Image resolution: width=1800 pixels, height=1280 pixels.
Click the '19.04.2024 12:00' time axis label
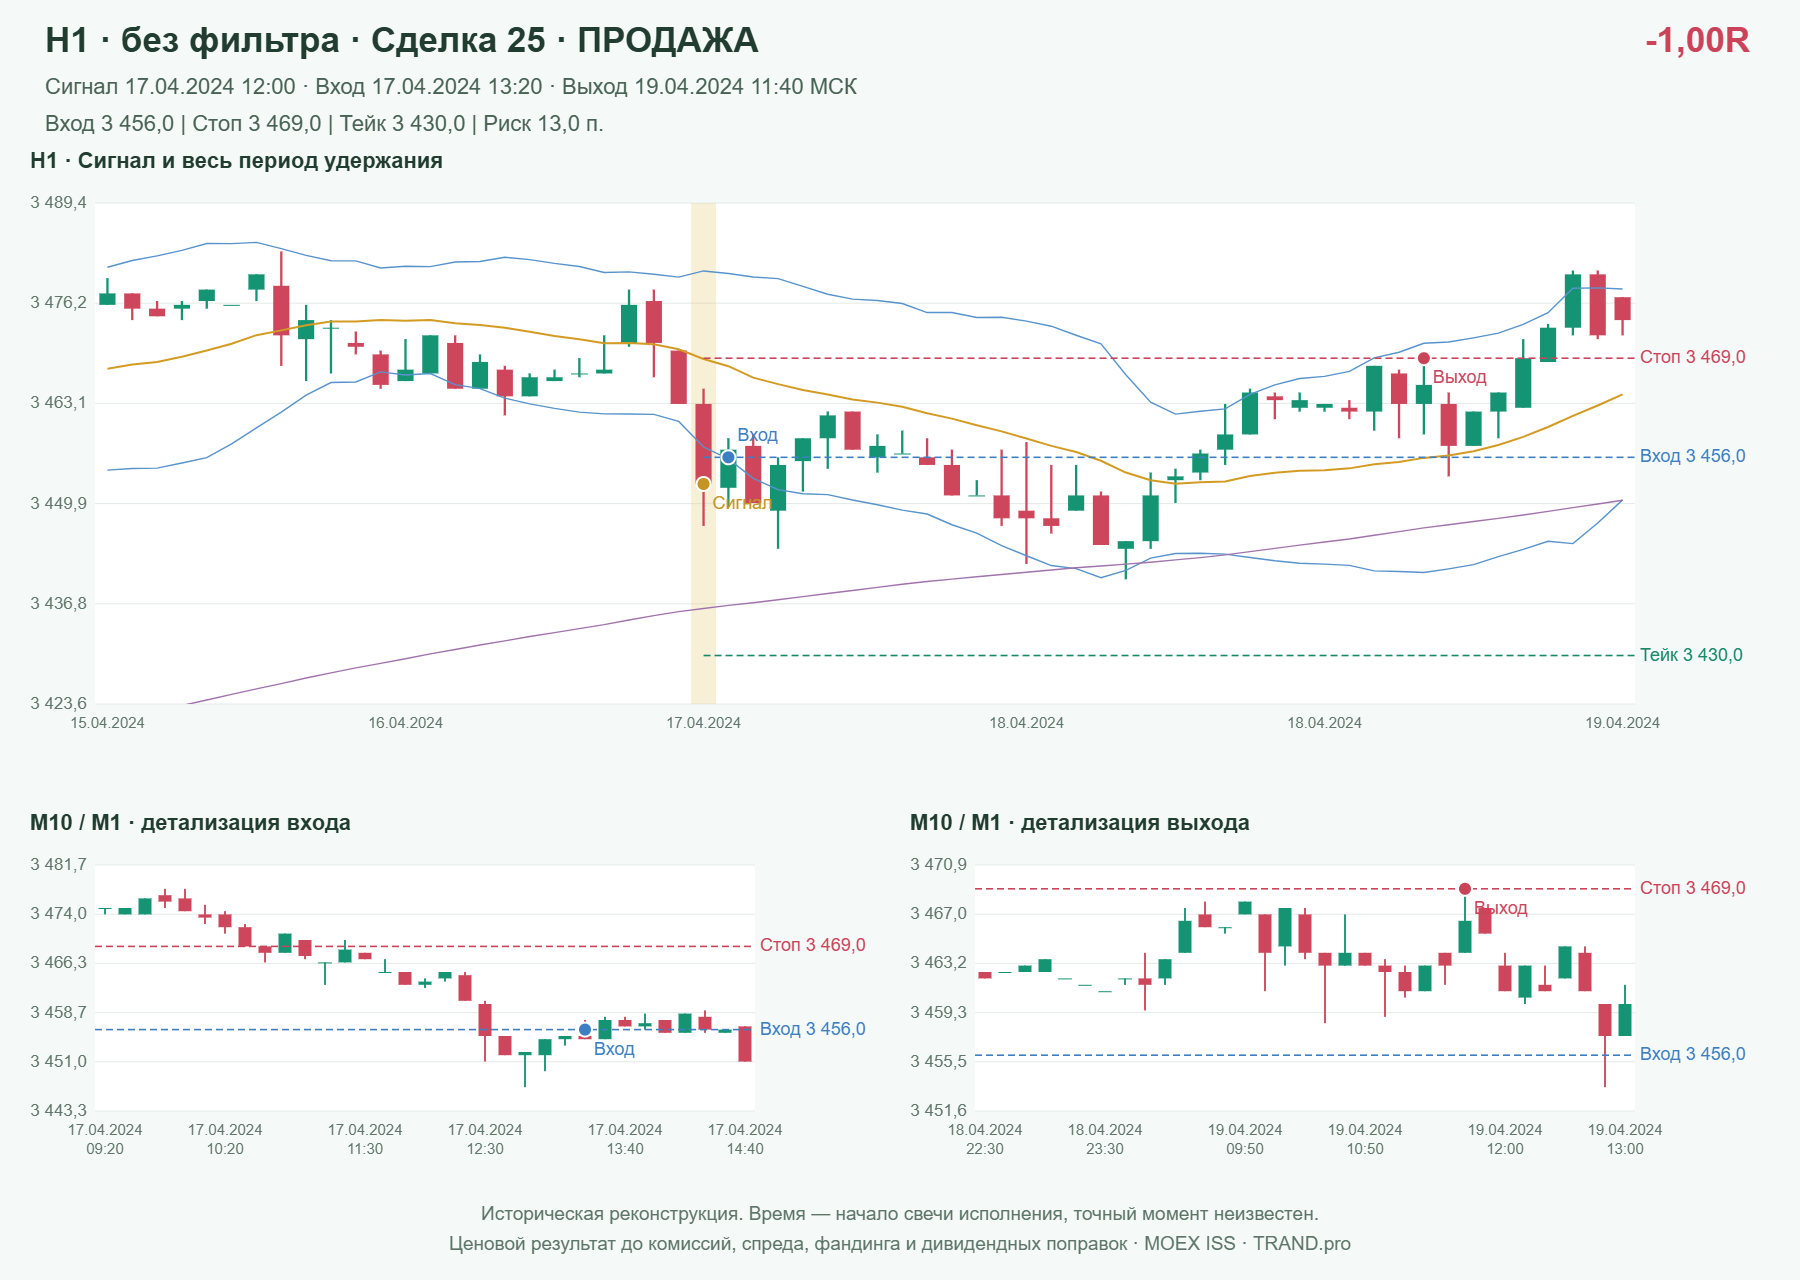click(1505, 1139)
